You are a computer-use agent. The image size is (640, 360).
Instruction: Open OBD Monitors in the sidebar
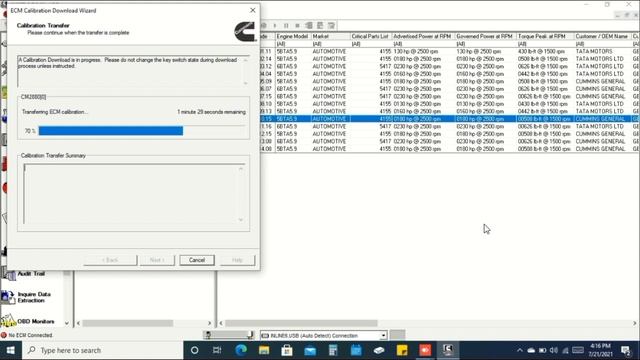(x=28, y=321)
